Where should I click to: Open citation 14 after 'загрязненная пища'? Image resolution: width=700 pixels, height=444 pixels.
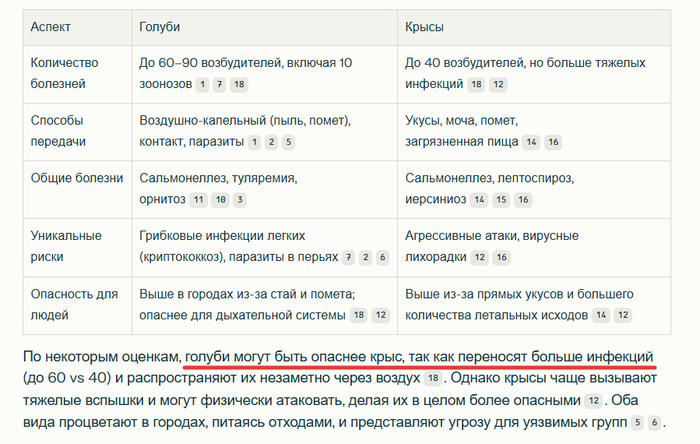tap(531, 142)
